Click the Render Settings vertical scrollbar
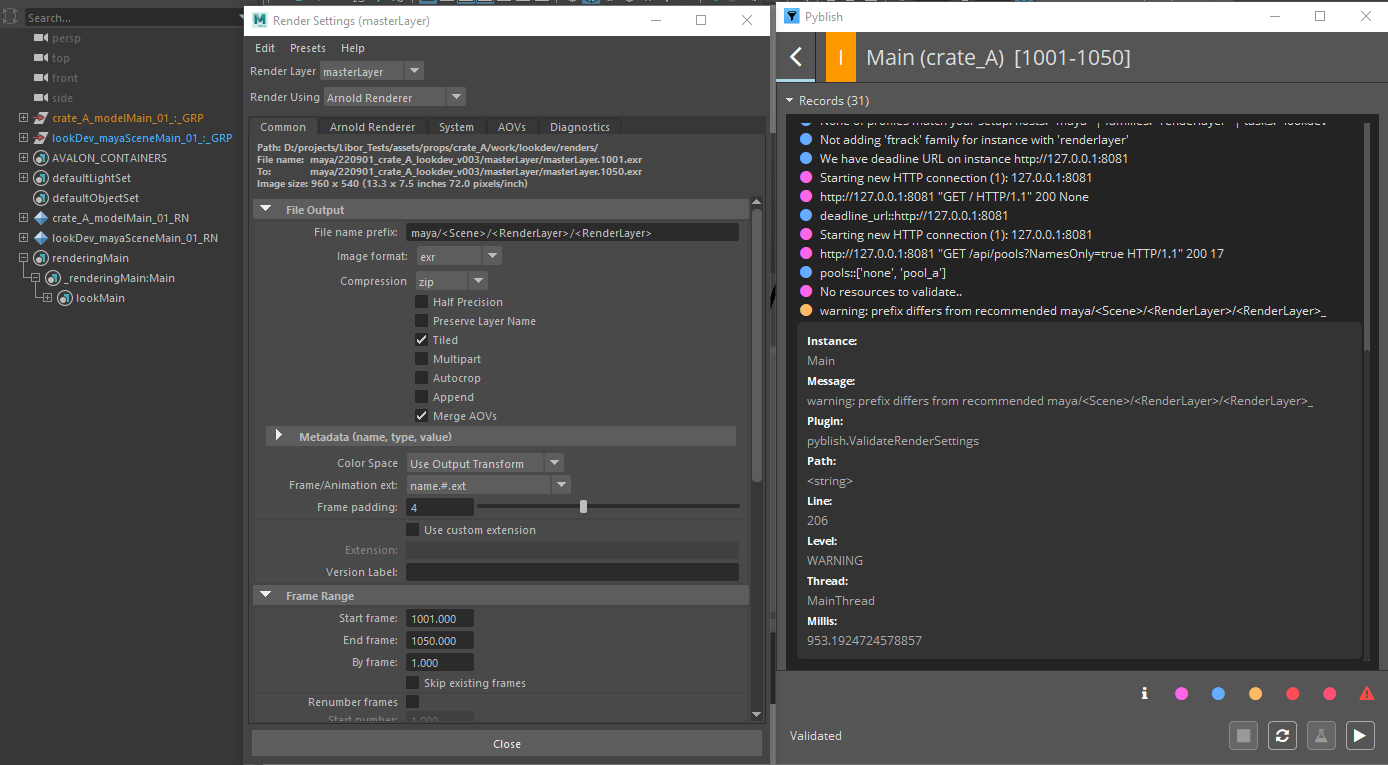This screenshot has width=1388, height=765. pyautogui.click(x=757, y=345)
